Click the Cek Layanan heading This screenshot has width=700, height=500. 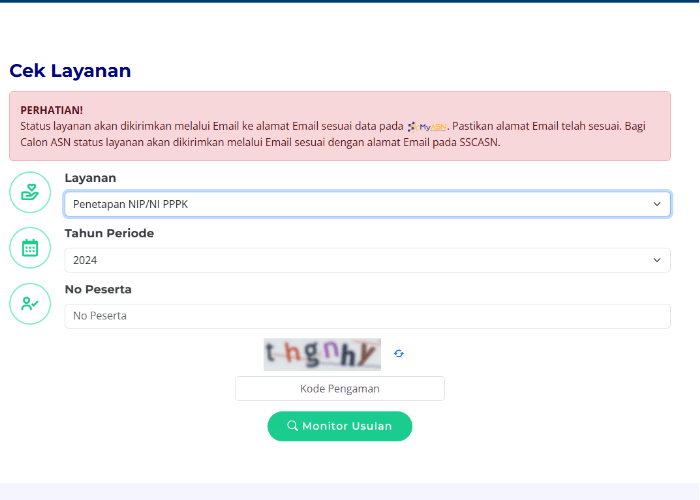pyautogui.click(x=70, y=71)
